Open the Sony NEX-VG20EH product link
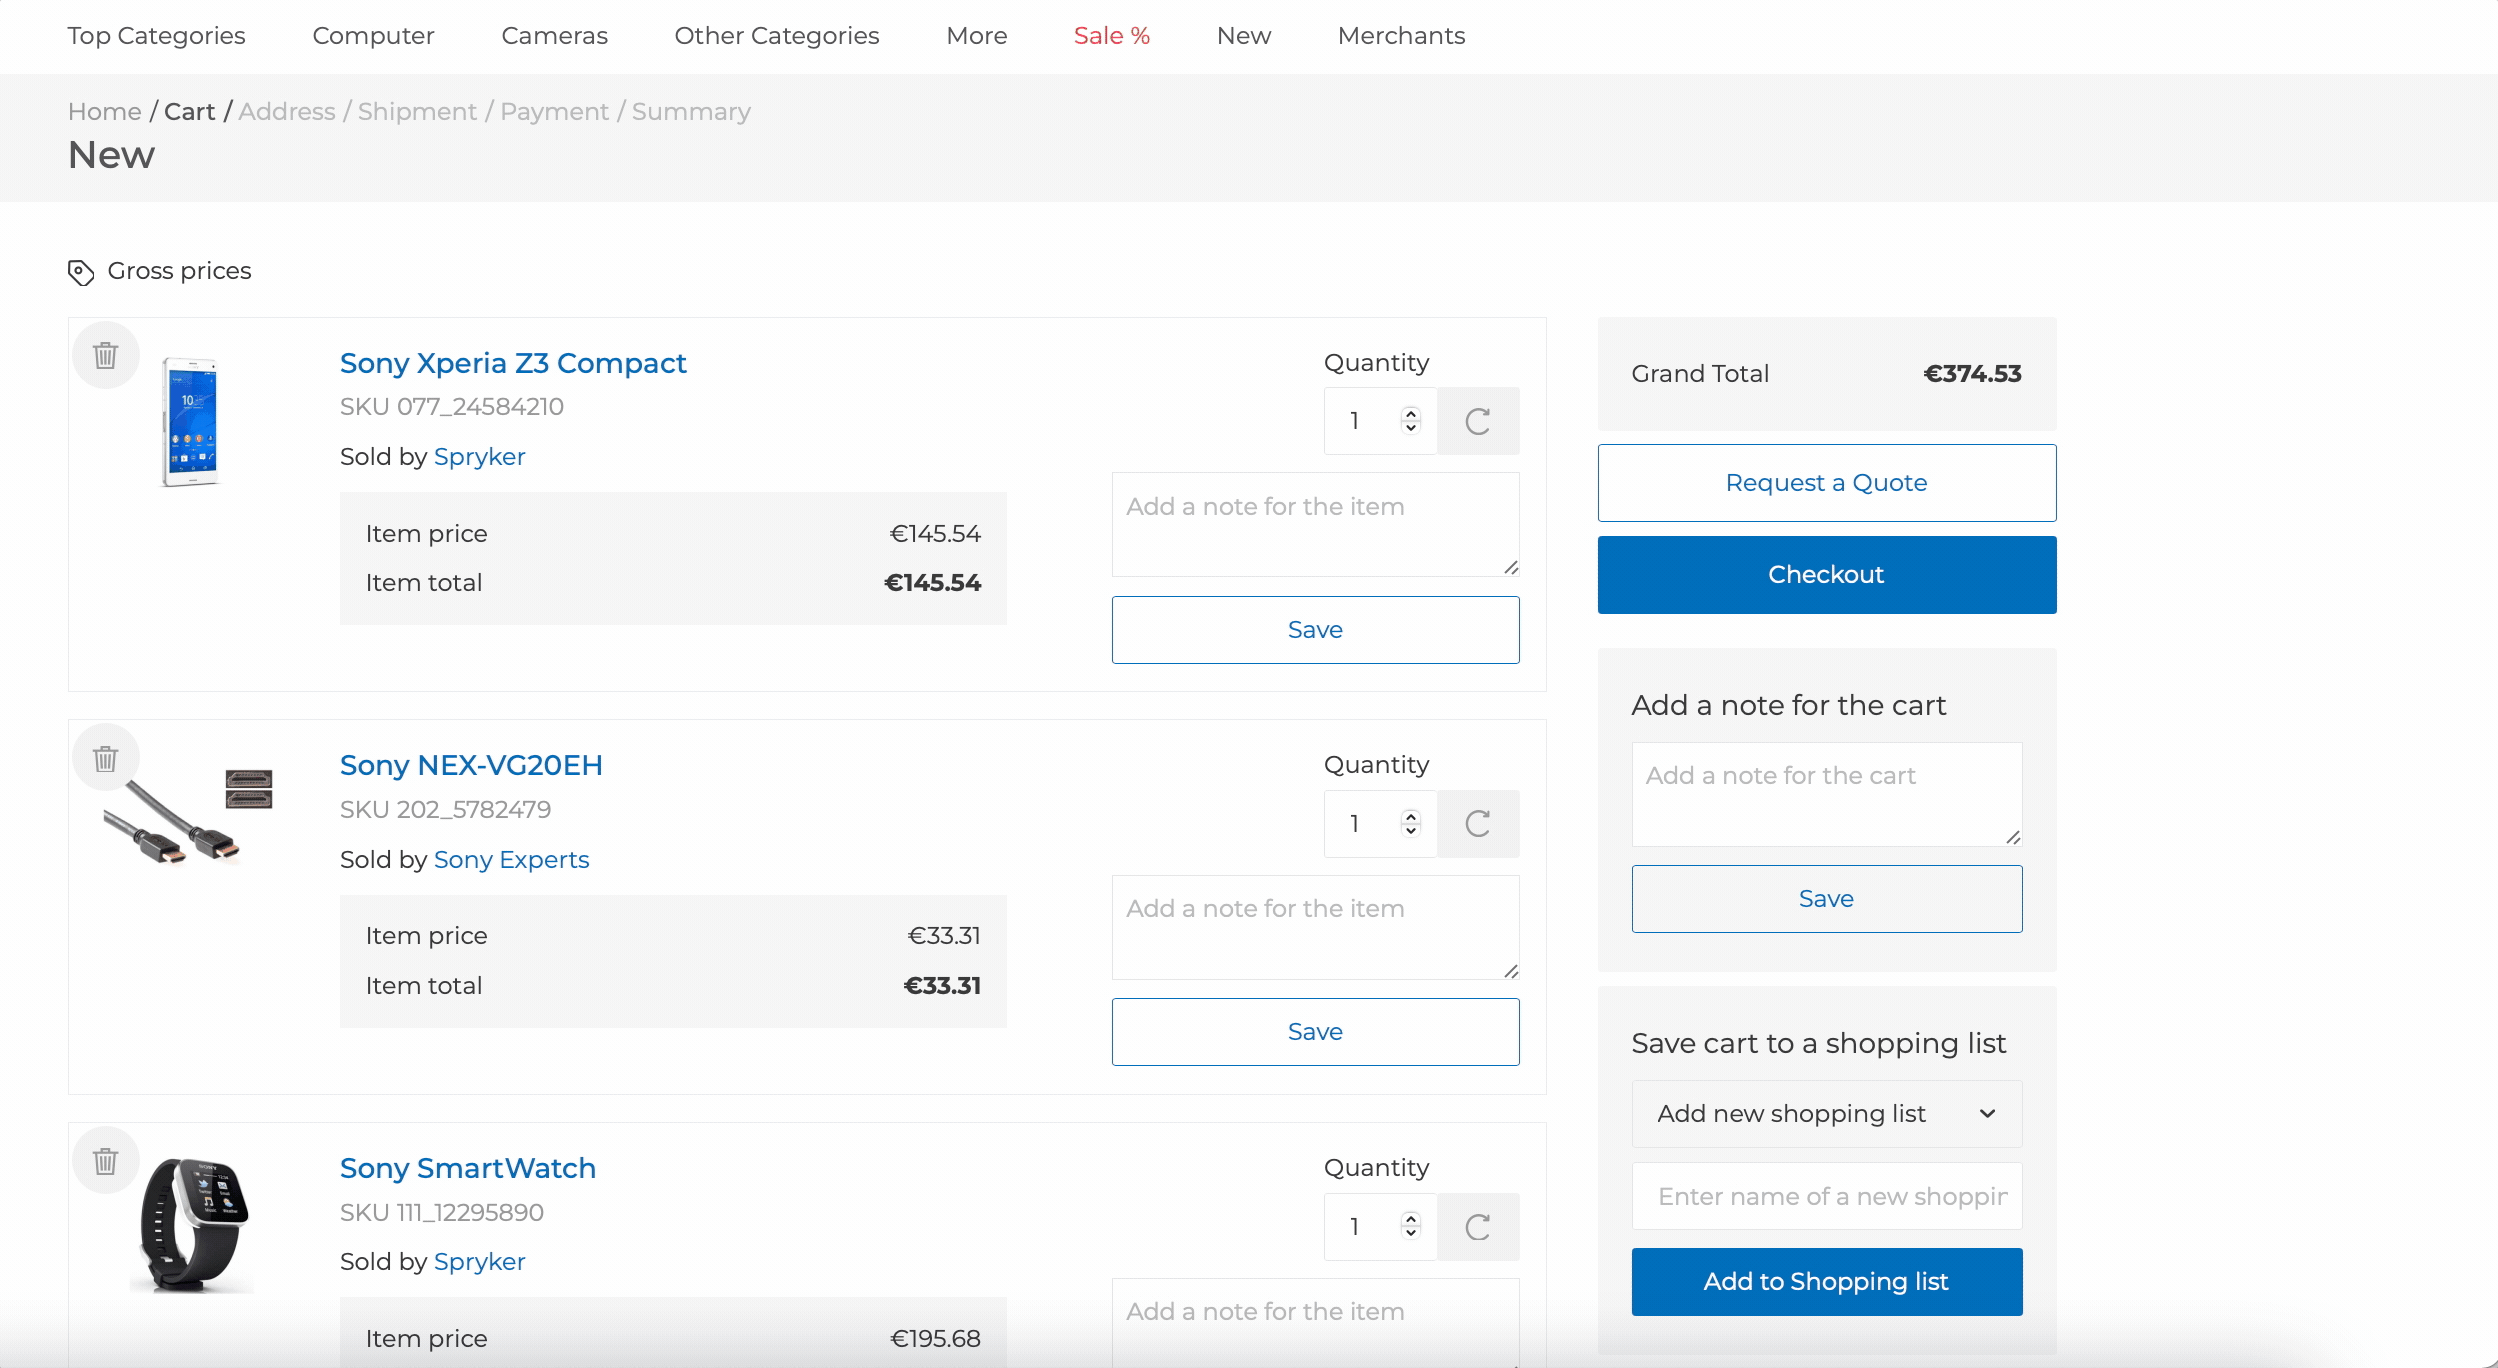This screenshot has height=1368, width=2498. click(x=471, y=766)
